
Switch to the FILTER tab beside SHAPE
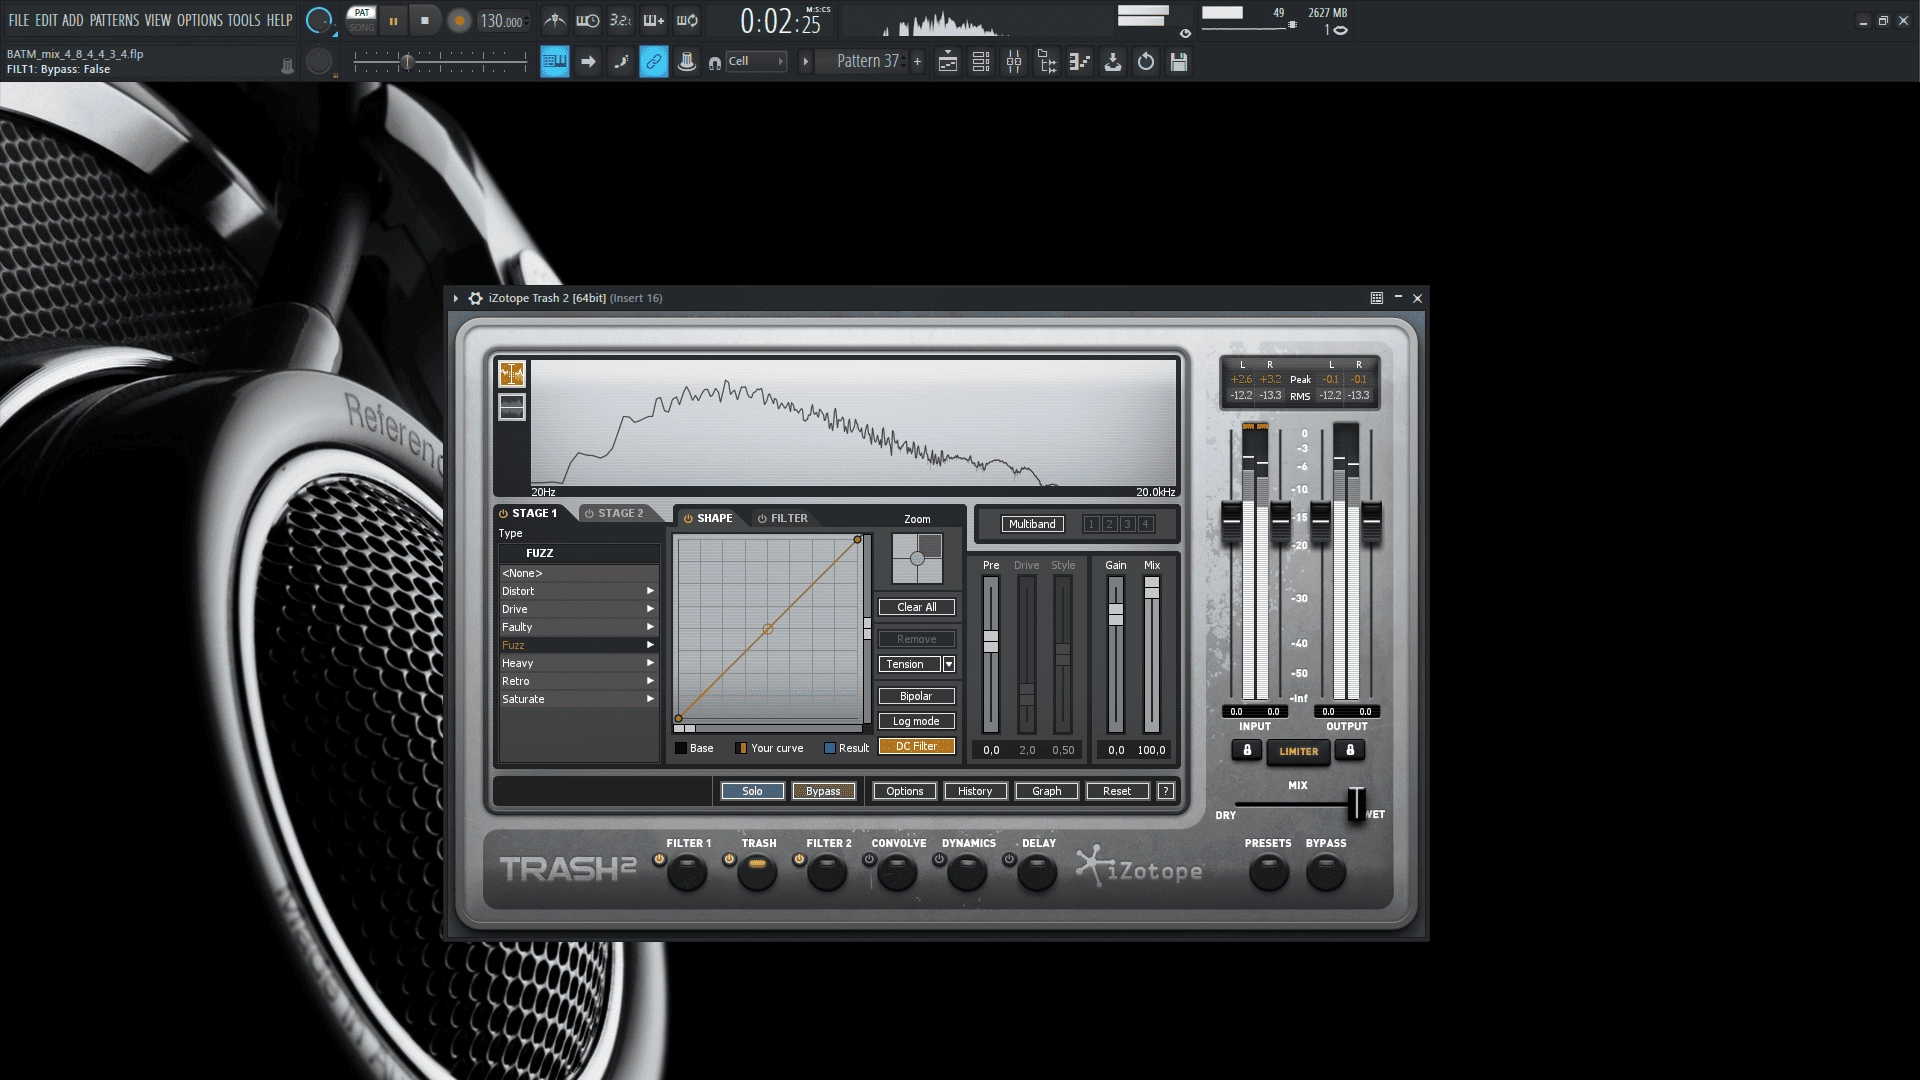tap(782, 518)
